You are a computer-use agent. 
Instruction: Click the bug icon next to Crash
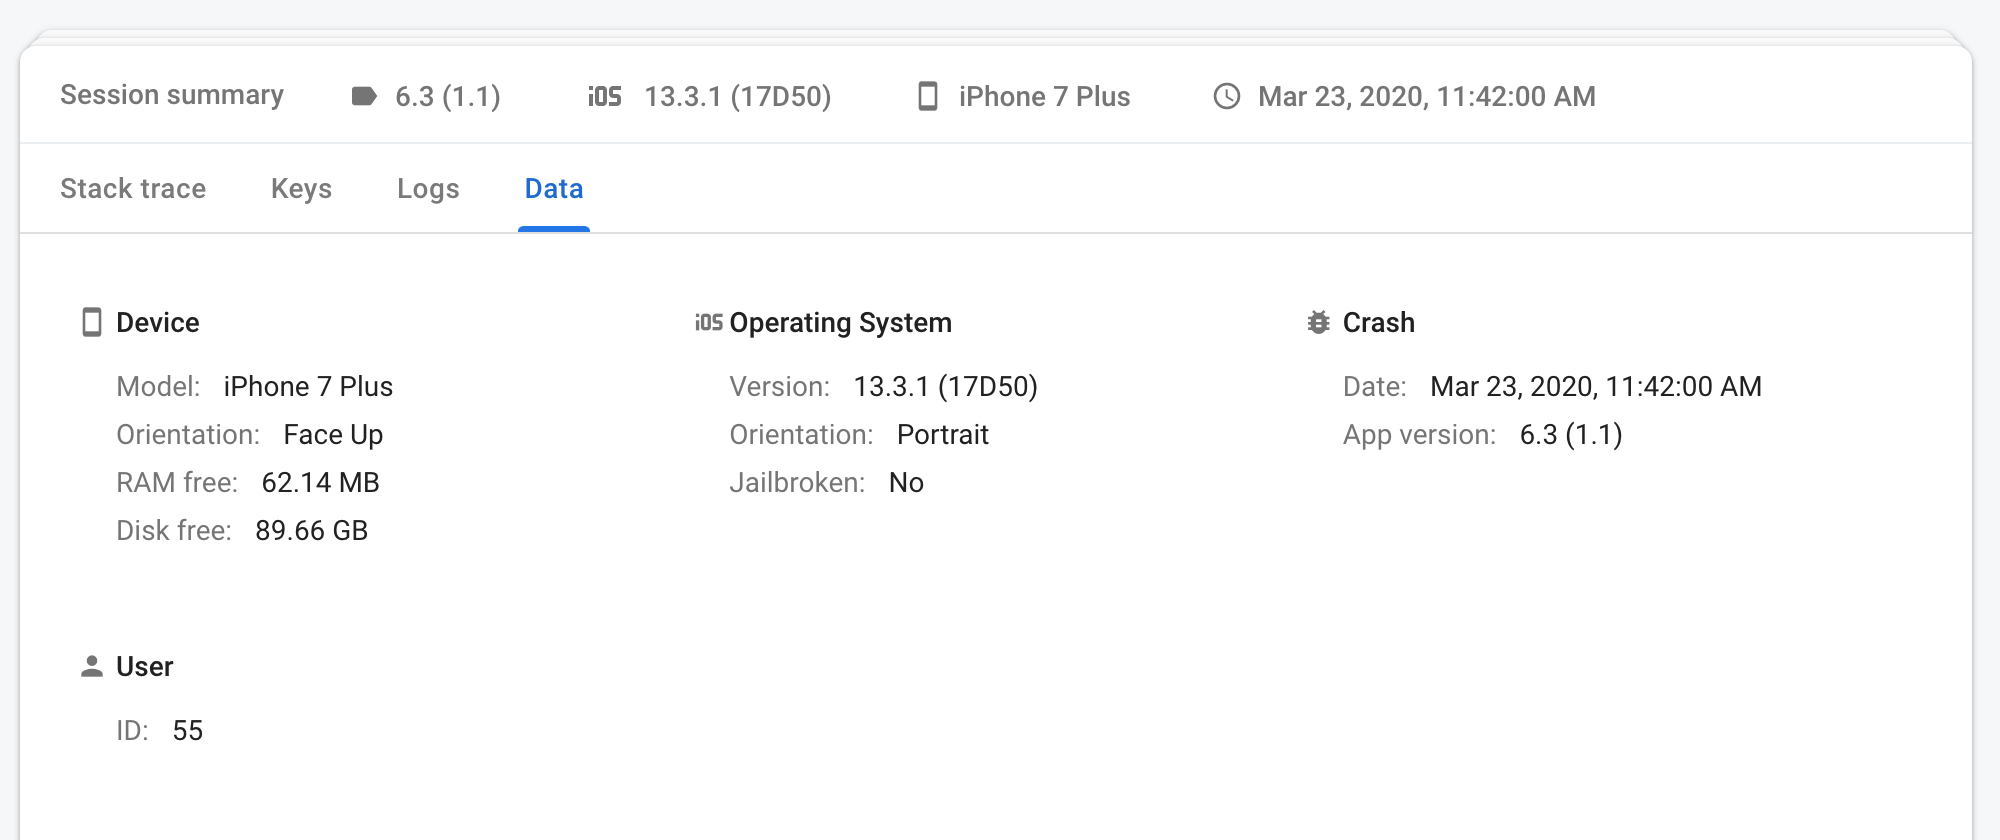1319,322
